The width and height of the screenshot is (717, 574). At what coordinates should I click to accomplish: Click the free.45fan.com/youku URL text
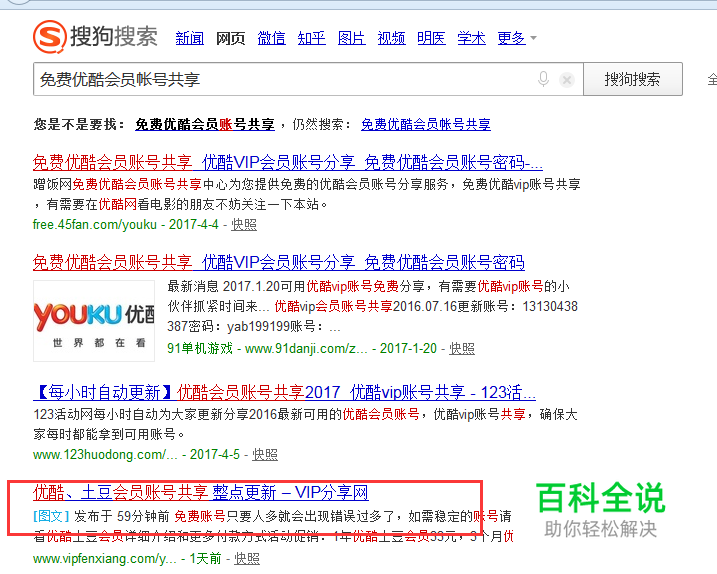95,225
